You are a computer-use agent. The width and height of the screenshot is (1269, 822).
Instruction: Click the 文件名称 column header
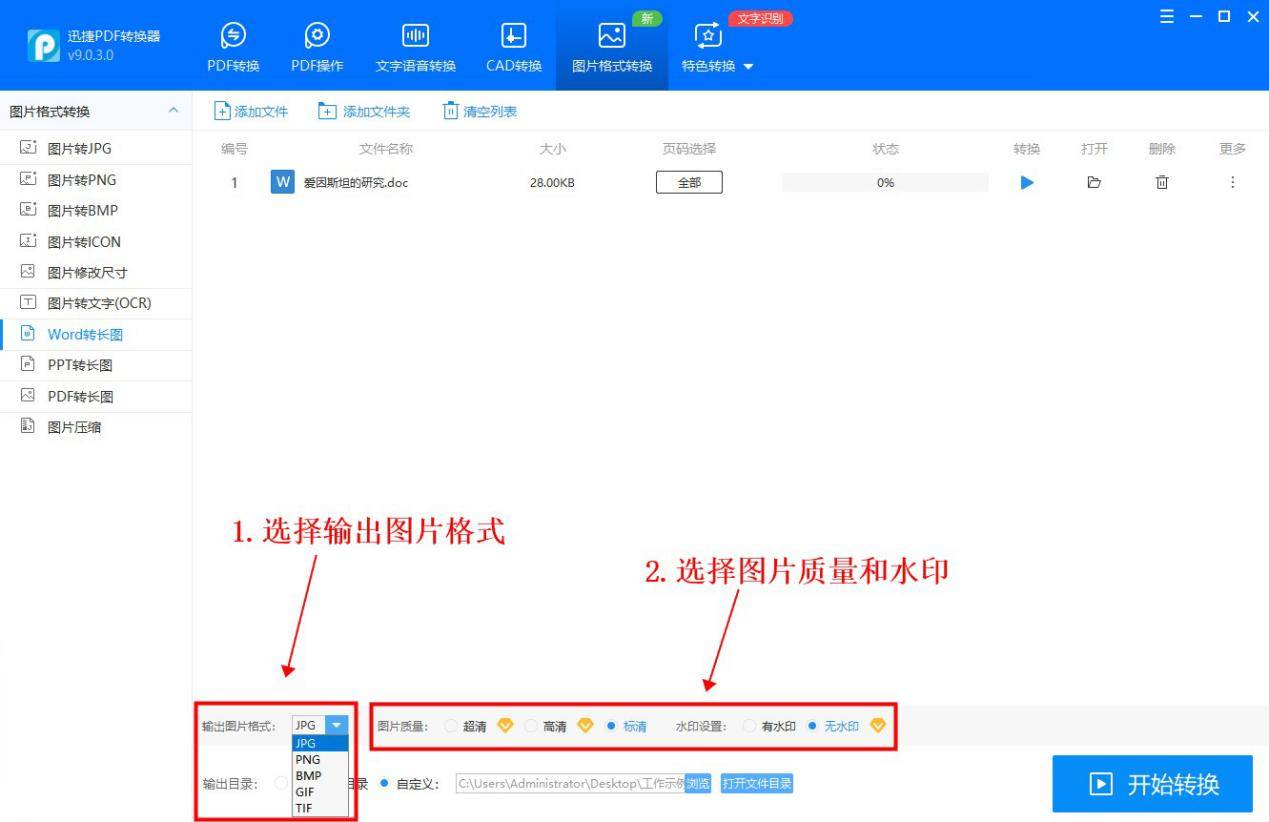click(x=386, y=149)
